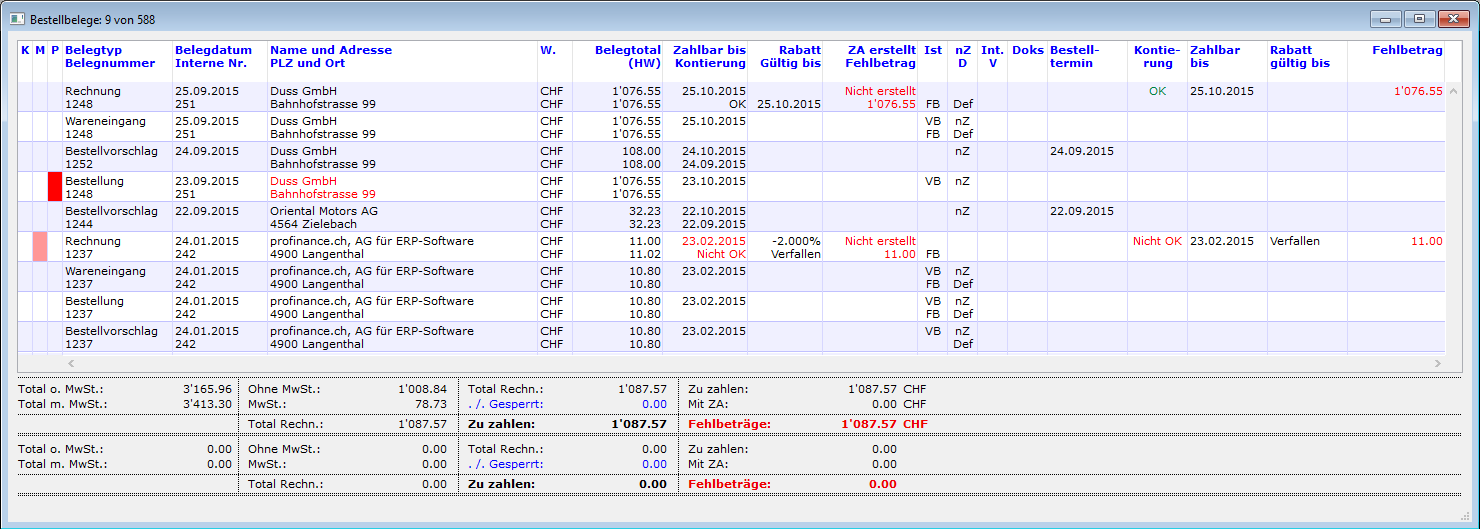Close the Bestellbelege window
The image size is (1480, 529).
[x=1451, y=19]
